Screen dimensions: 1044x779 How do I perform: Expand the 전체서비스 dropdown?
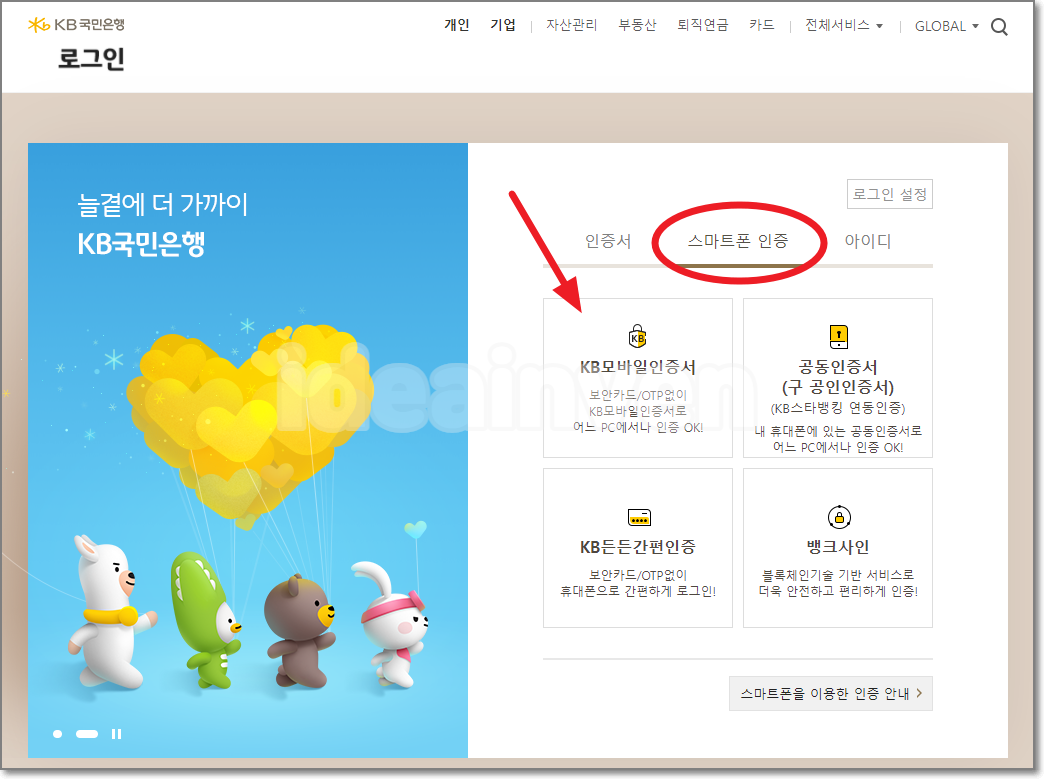pyautogui.click(x=844, y=25)
